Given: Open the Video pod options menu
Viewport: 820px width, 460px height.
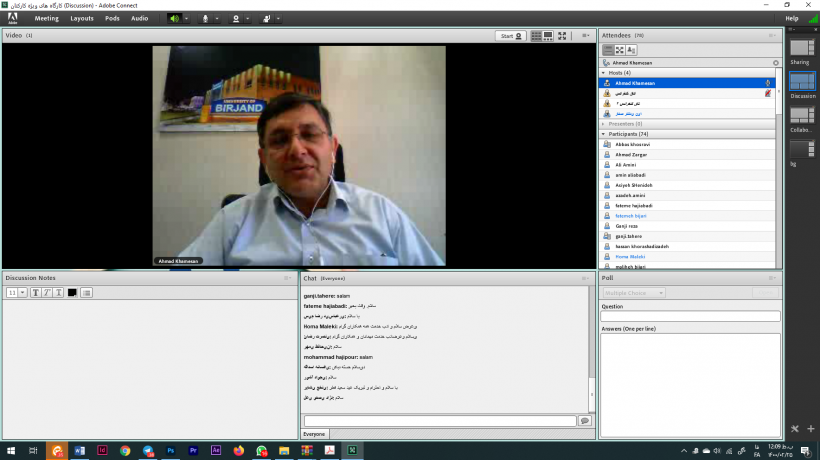Looking at the screenshot, I should point(586,36).
